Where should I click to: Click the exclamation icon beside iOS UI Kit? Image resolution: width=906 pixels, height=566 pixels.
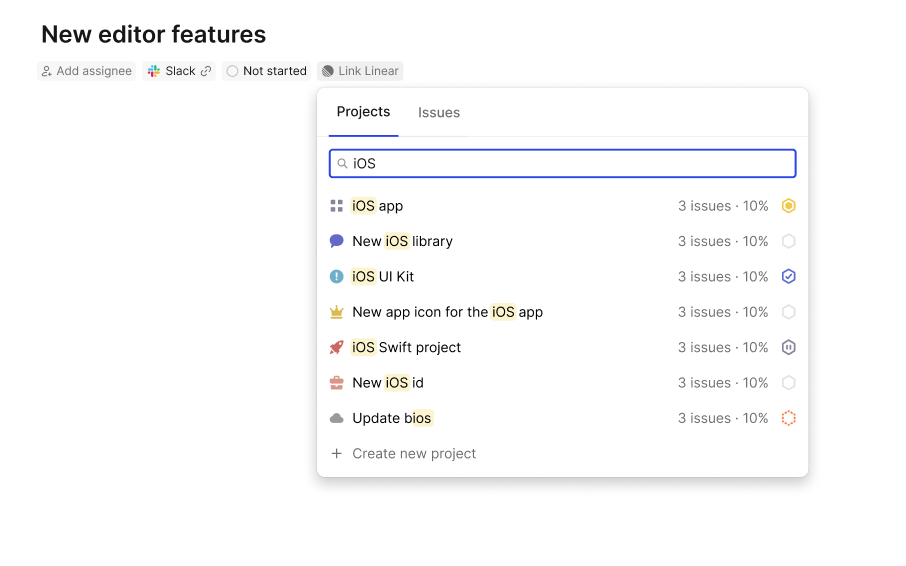(336, 277)
